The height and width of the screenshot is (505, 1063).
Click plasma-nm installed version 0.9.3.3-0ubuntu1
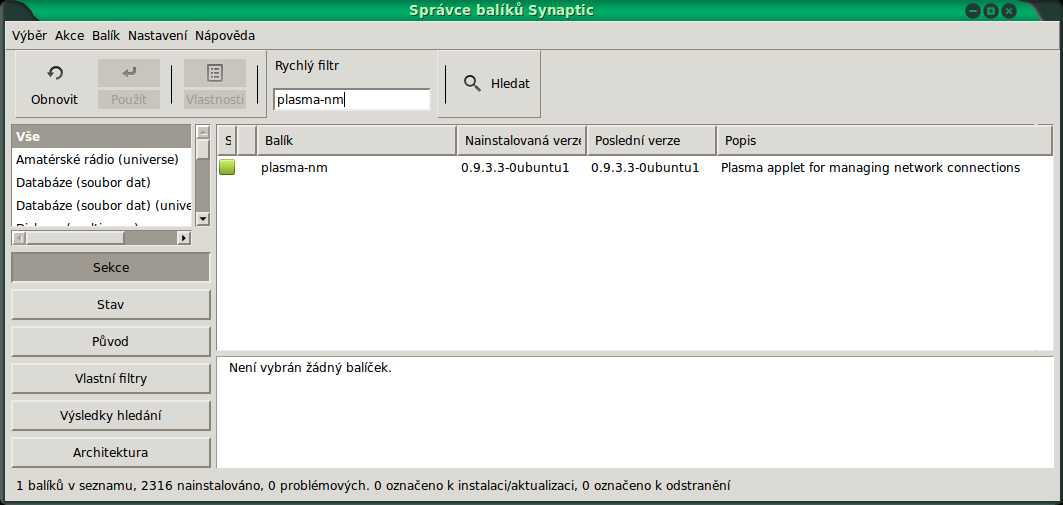(515, 167)
